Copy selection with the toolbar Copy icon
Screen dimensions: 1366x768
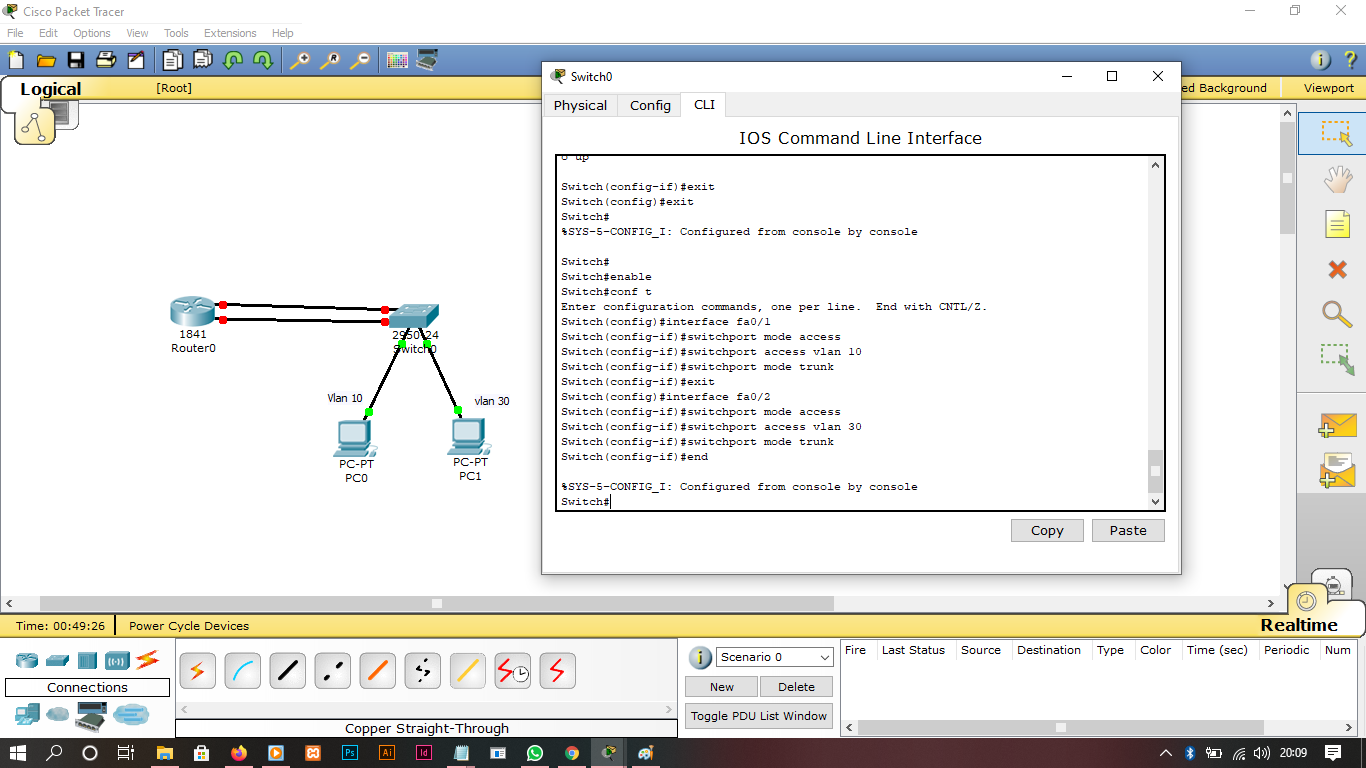click(x=174, y=60)
